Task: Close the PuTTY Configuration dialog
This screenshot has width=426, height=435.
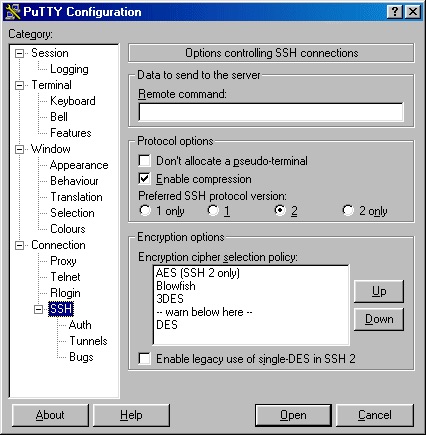Action: [x=413, y=12]
